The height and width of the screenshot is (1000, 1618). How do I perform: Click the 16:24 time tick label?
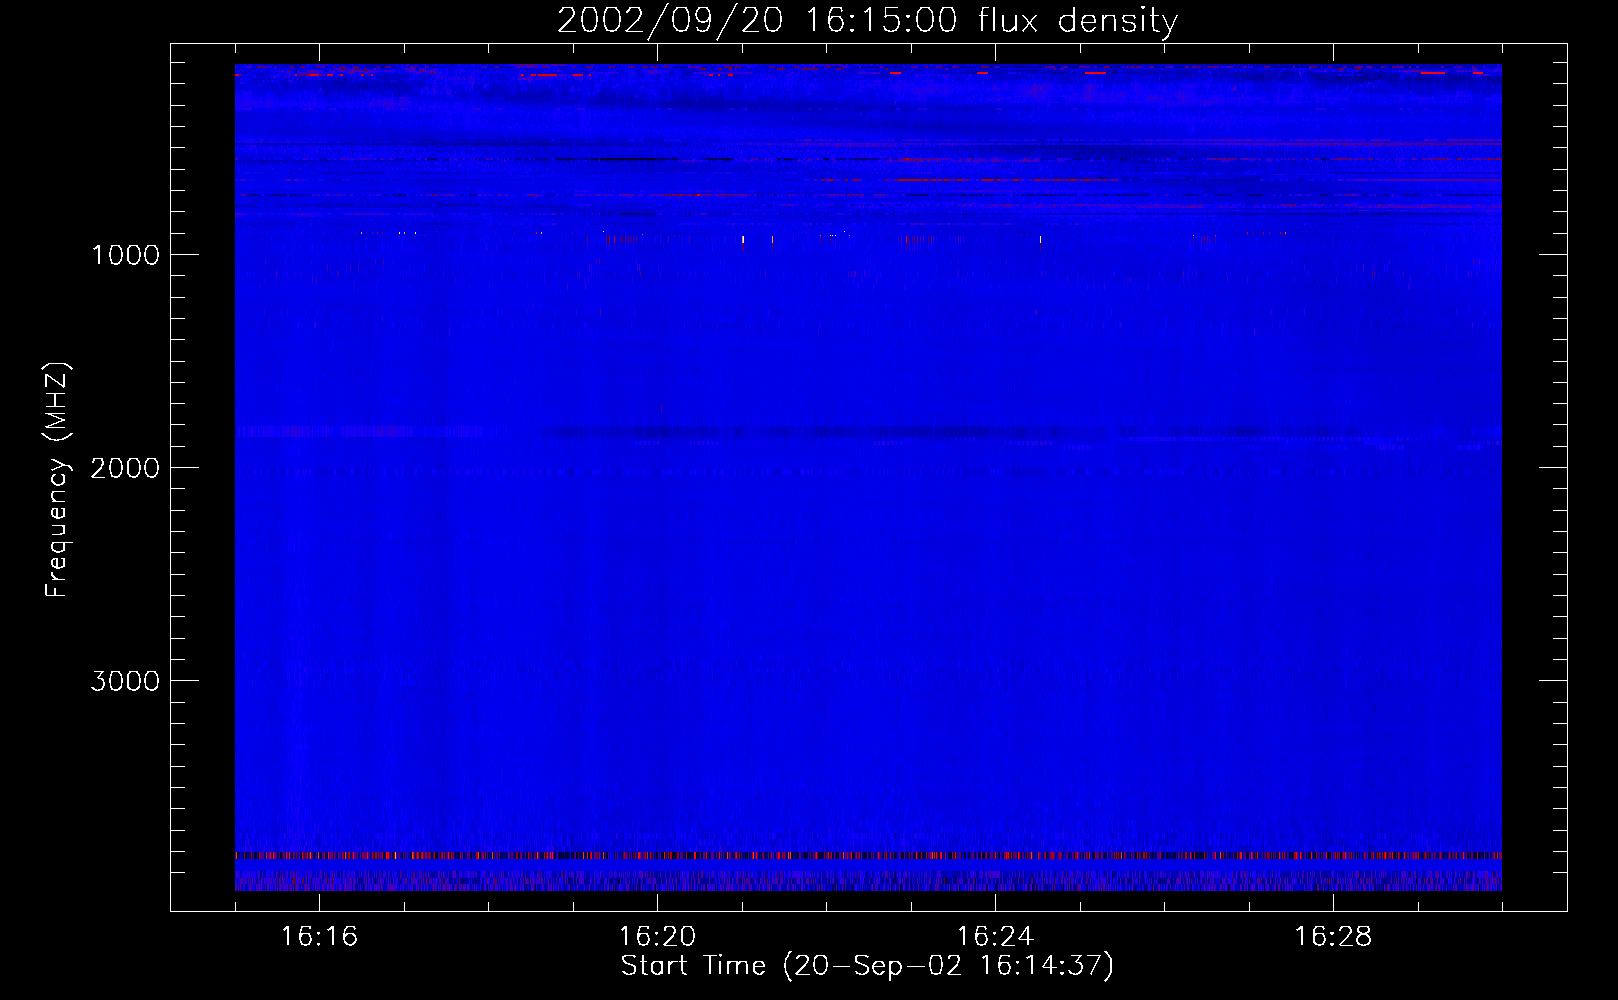pos(995,936)
